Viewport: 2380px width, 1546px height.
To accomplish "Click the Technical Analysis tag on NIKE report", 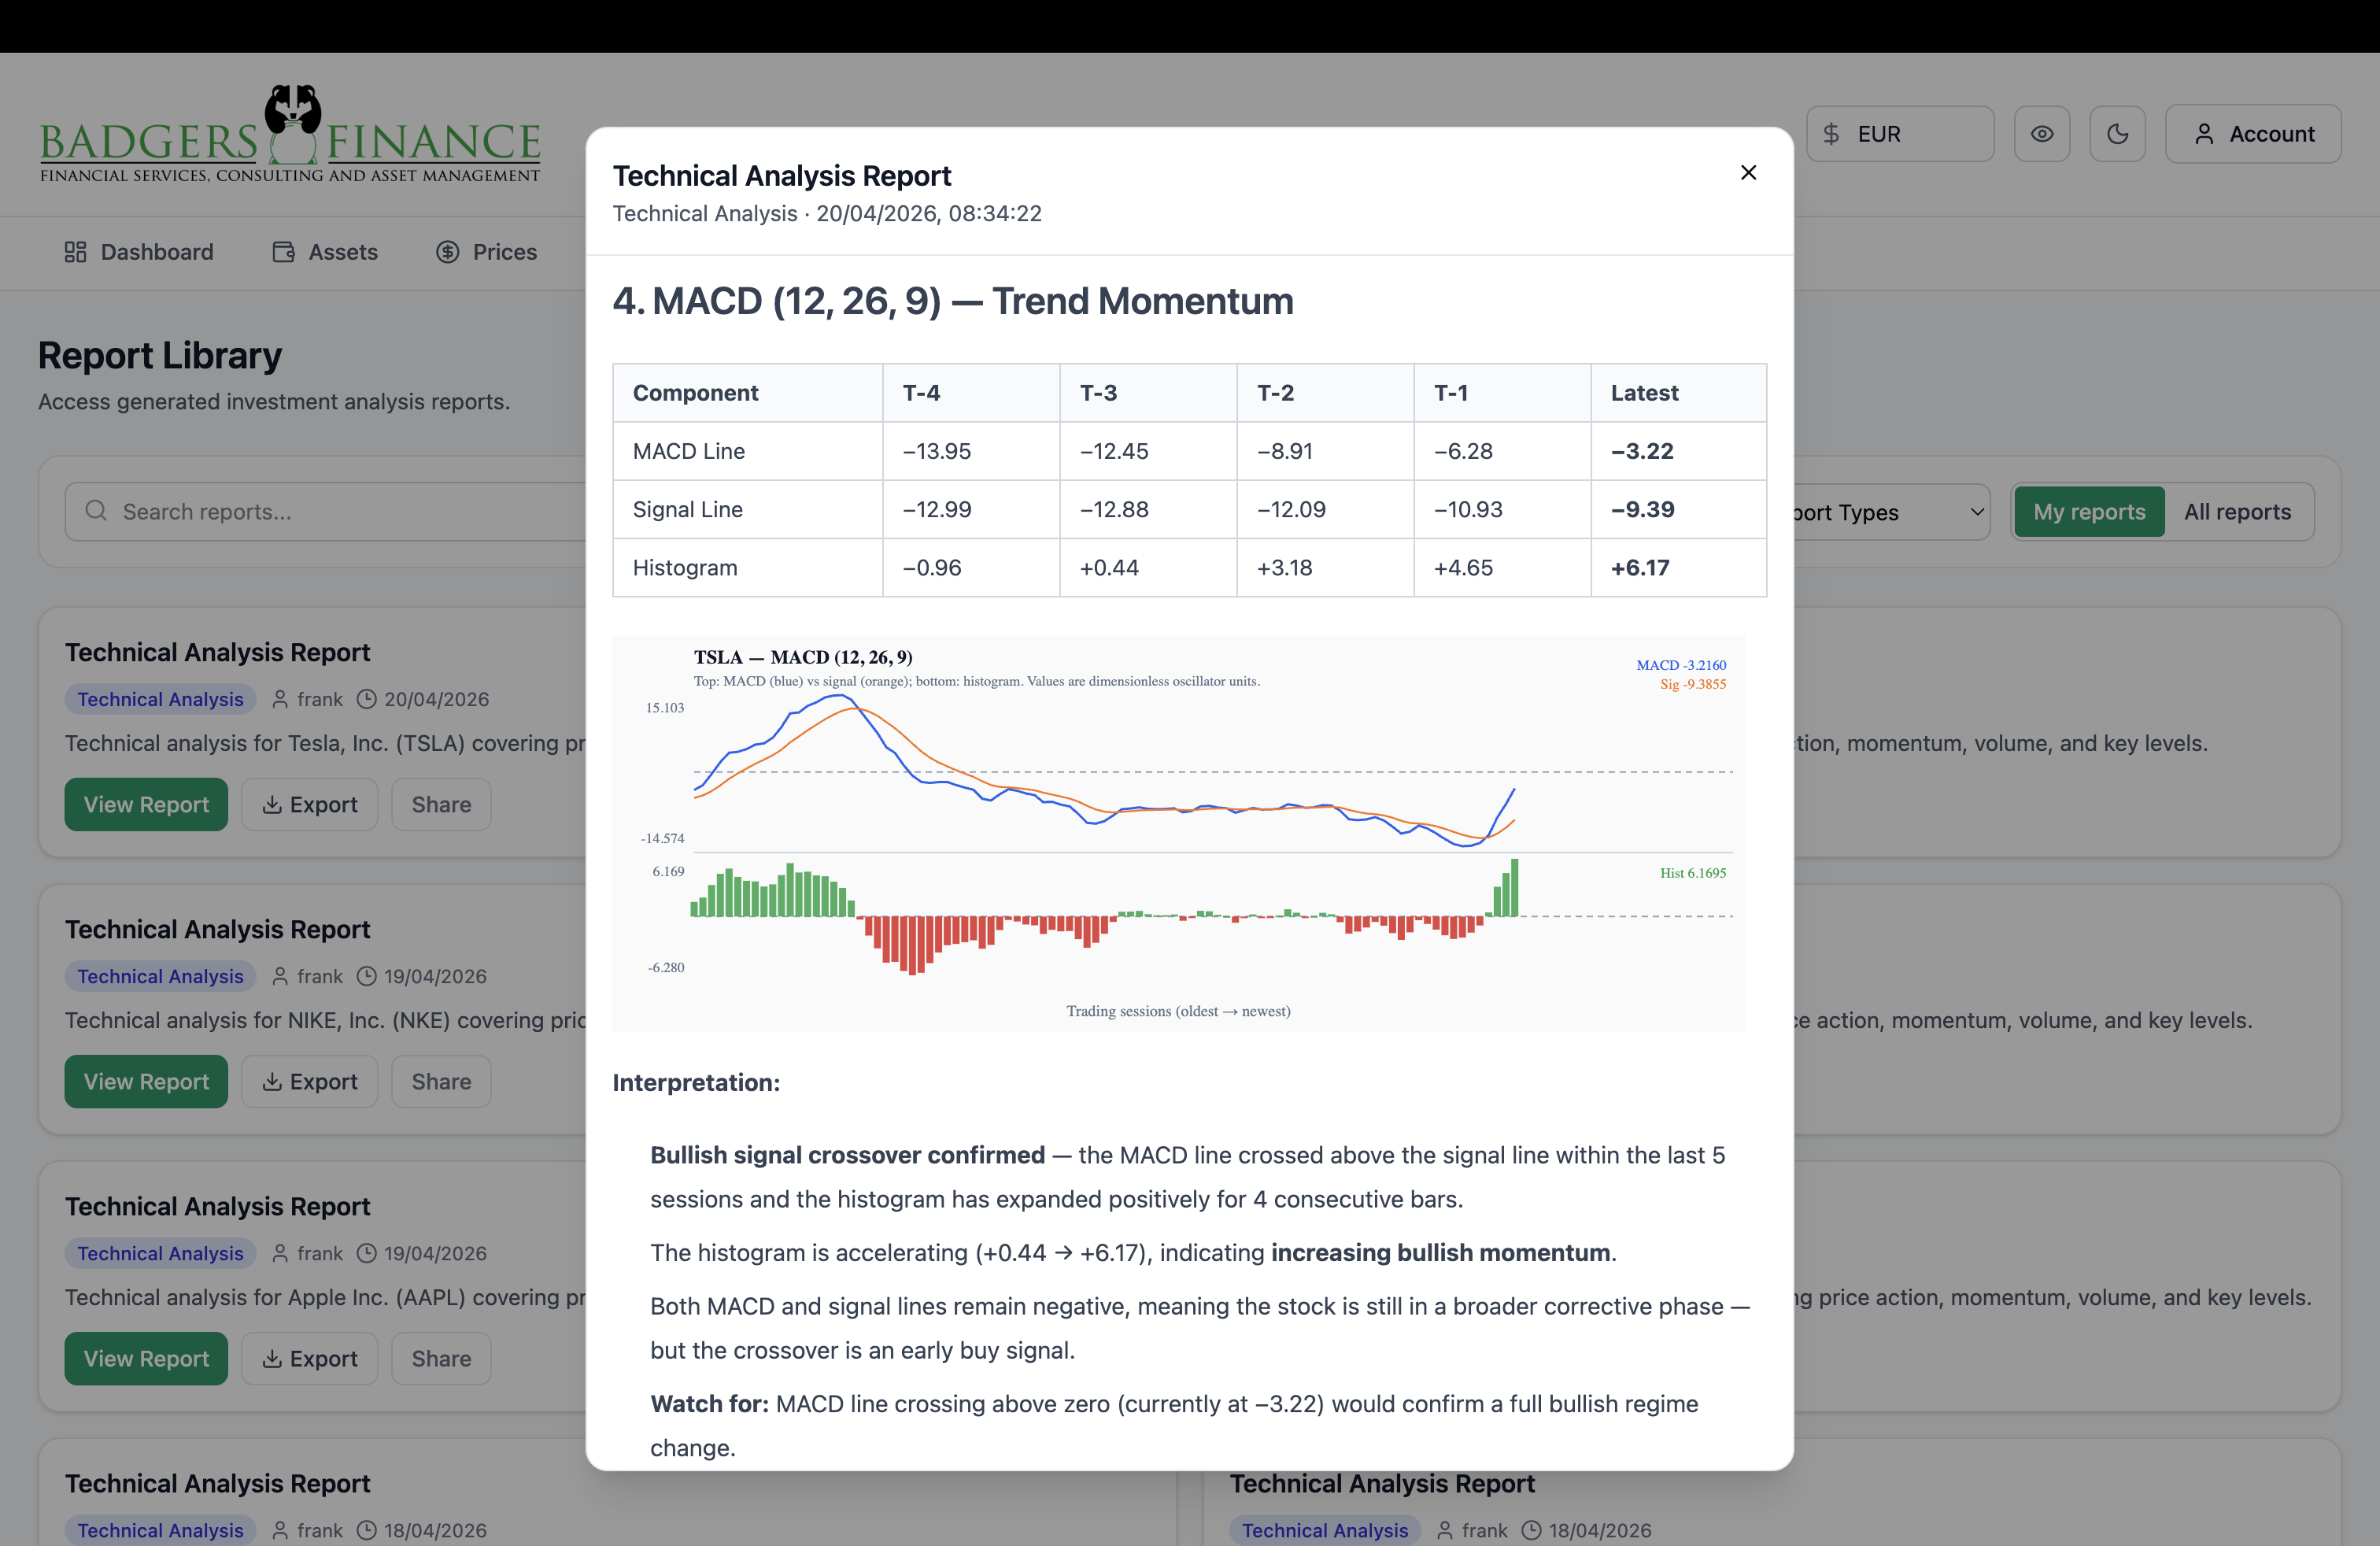I will [160, 976].
